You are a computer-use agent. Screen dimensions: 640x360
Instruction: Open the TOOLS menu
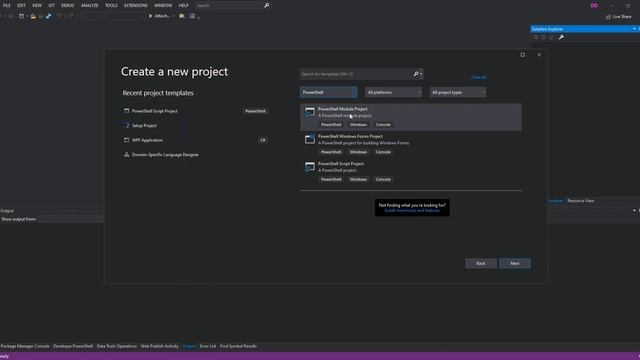(x=111, y=5)
